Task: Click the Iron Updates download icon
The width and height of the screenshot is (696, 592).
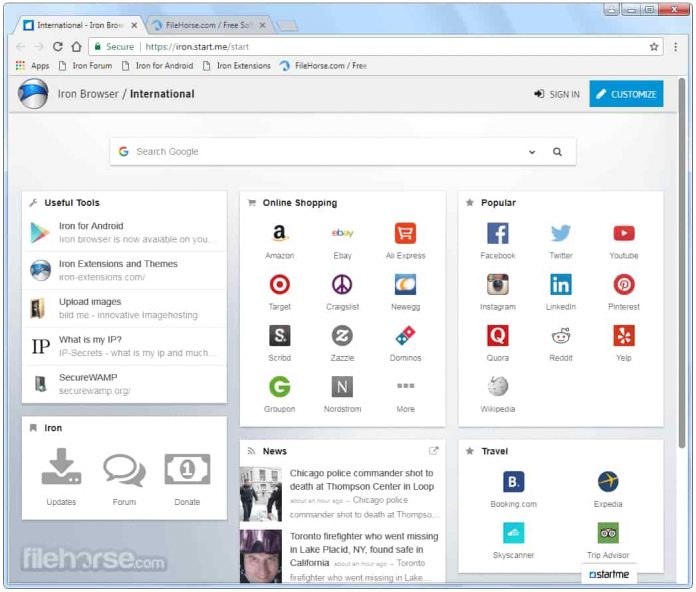Action: pos(61,469)
